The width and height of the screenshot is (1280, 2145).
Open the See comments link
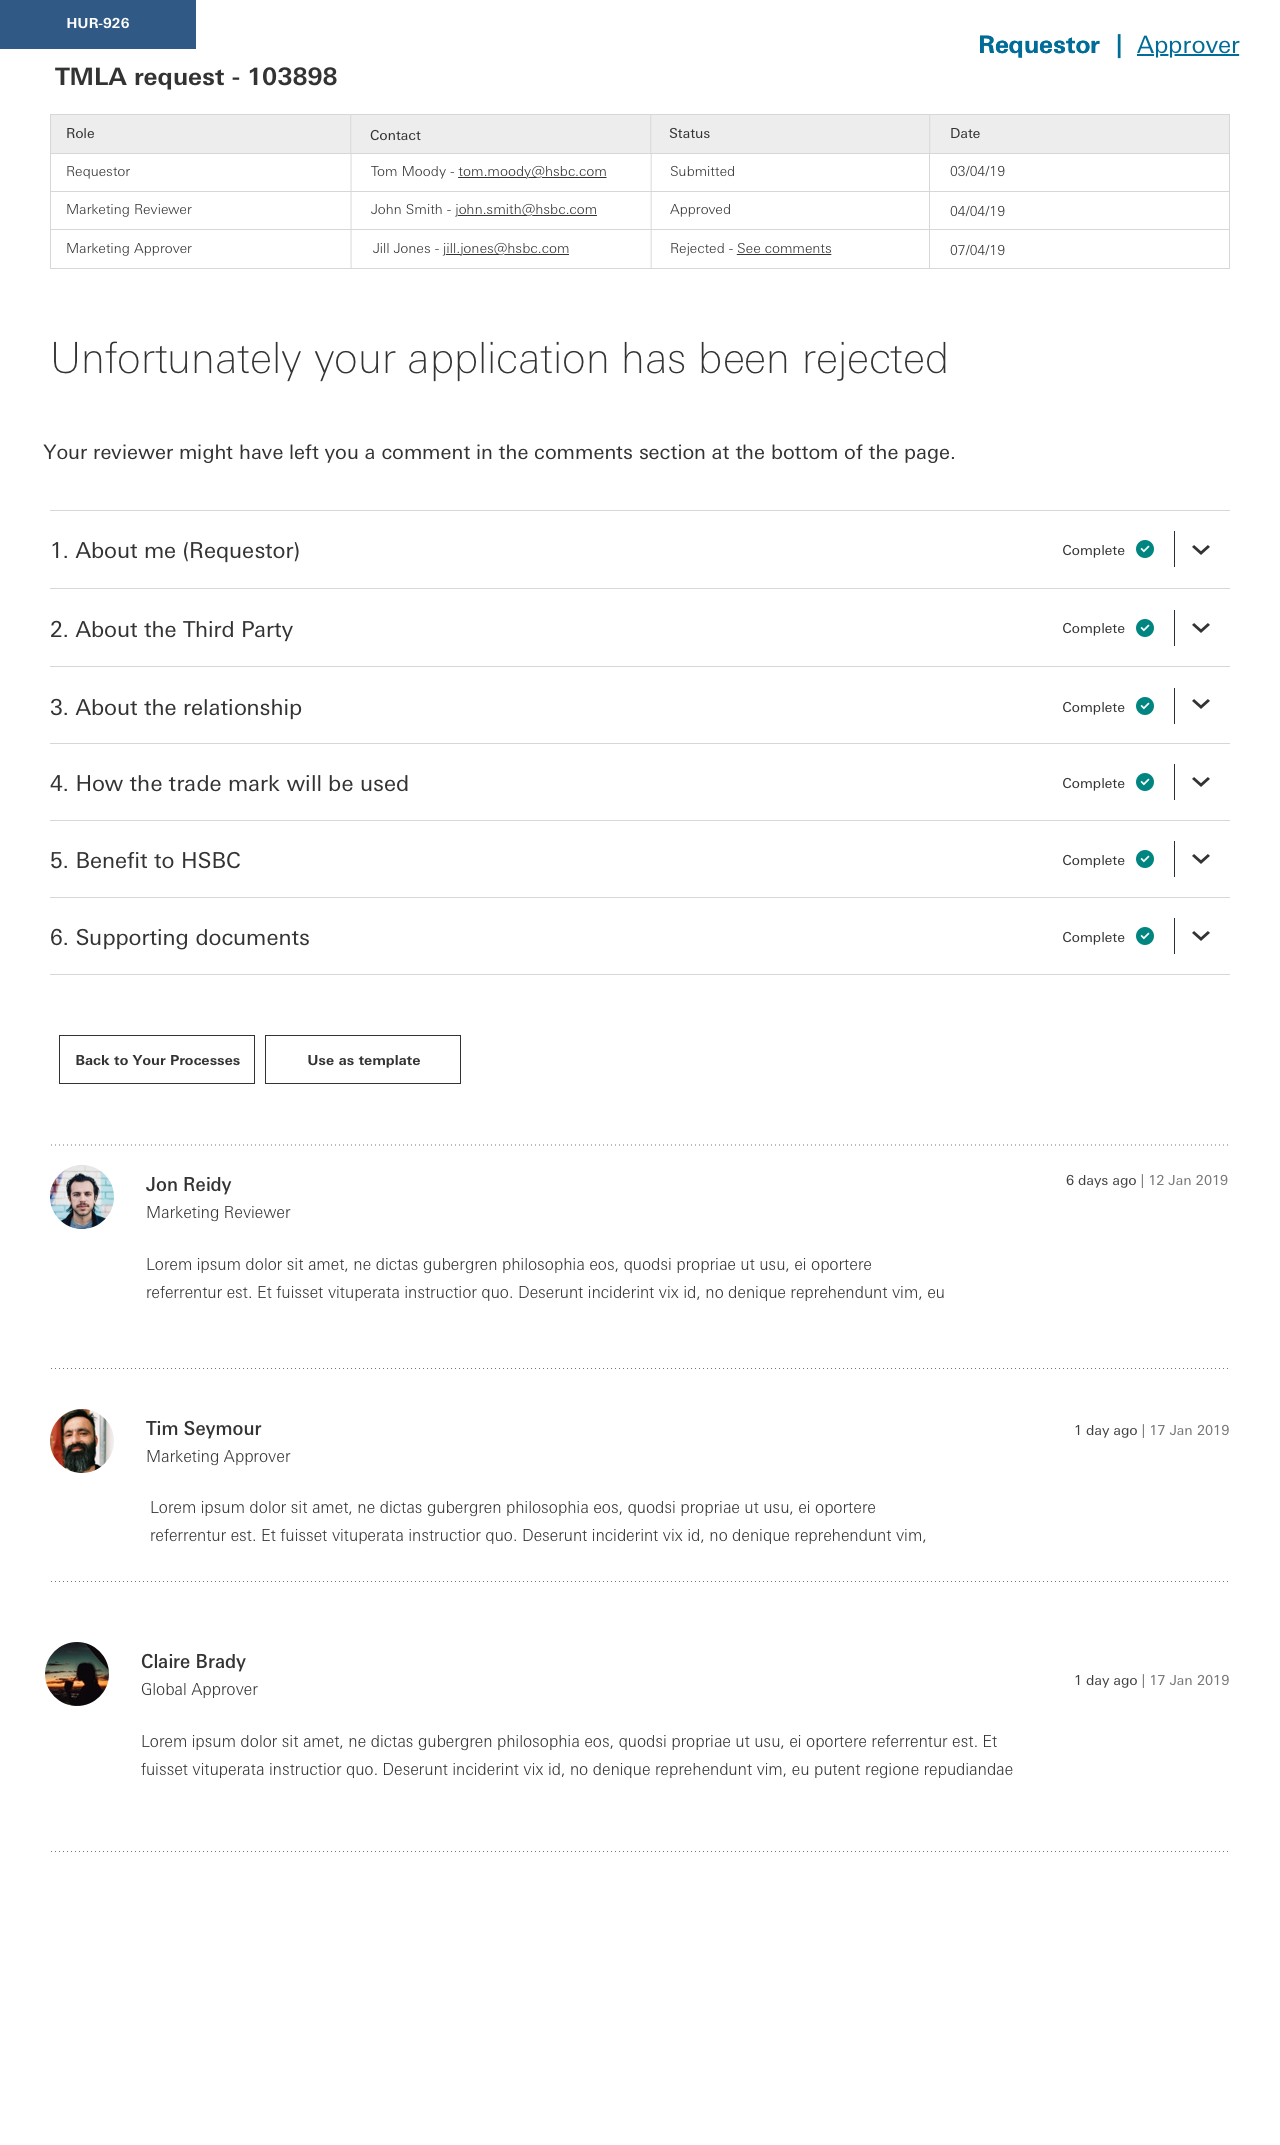784,249
